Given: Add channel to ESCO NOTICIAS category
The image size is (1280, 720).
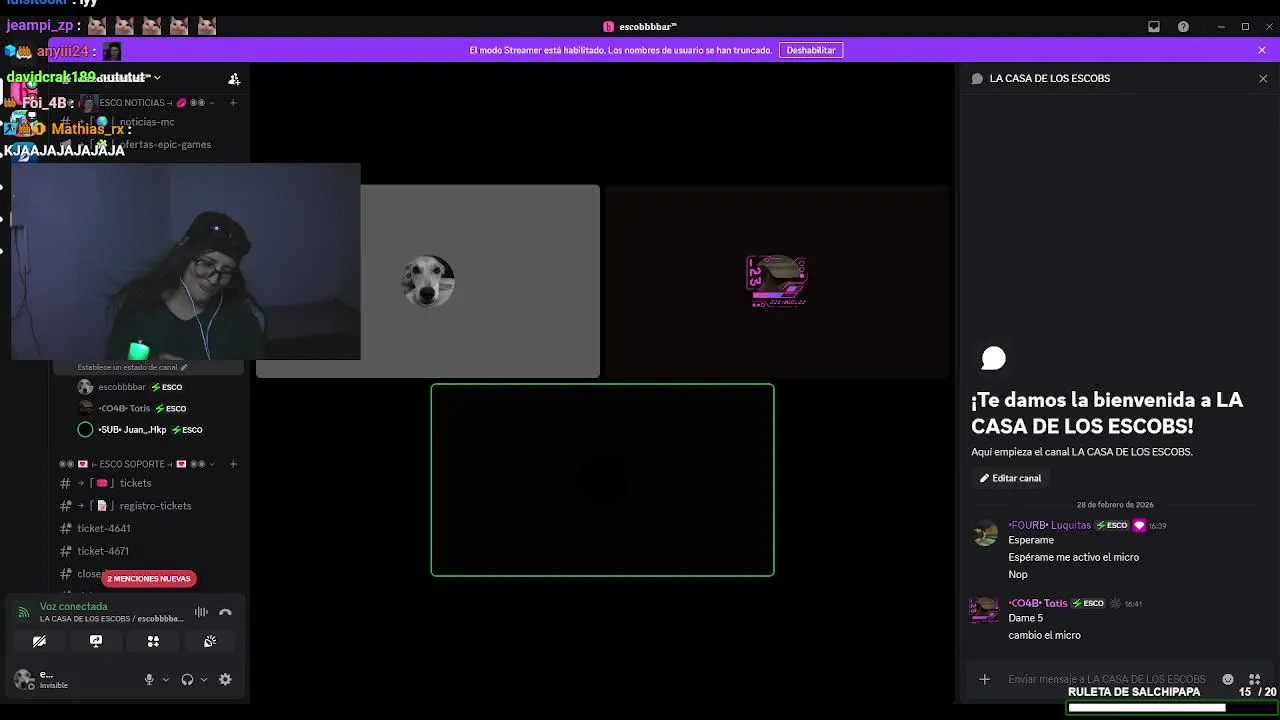Looking at the screenshot, I should click(233, 102).
